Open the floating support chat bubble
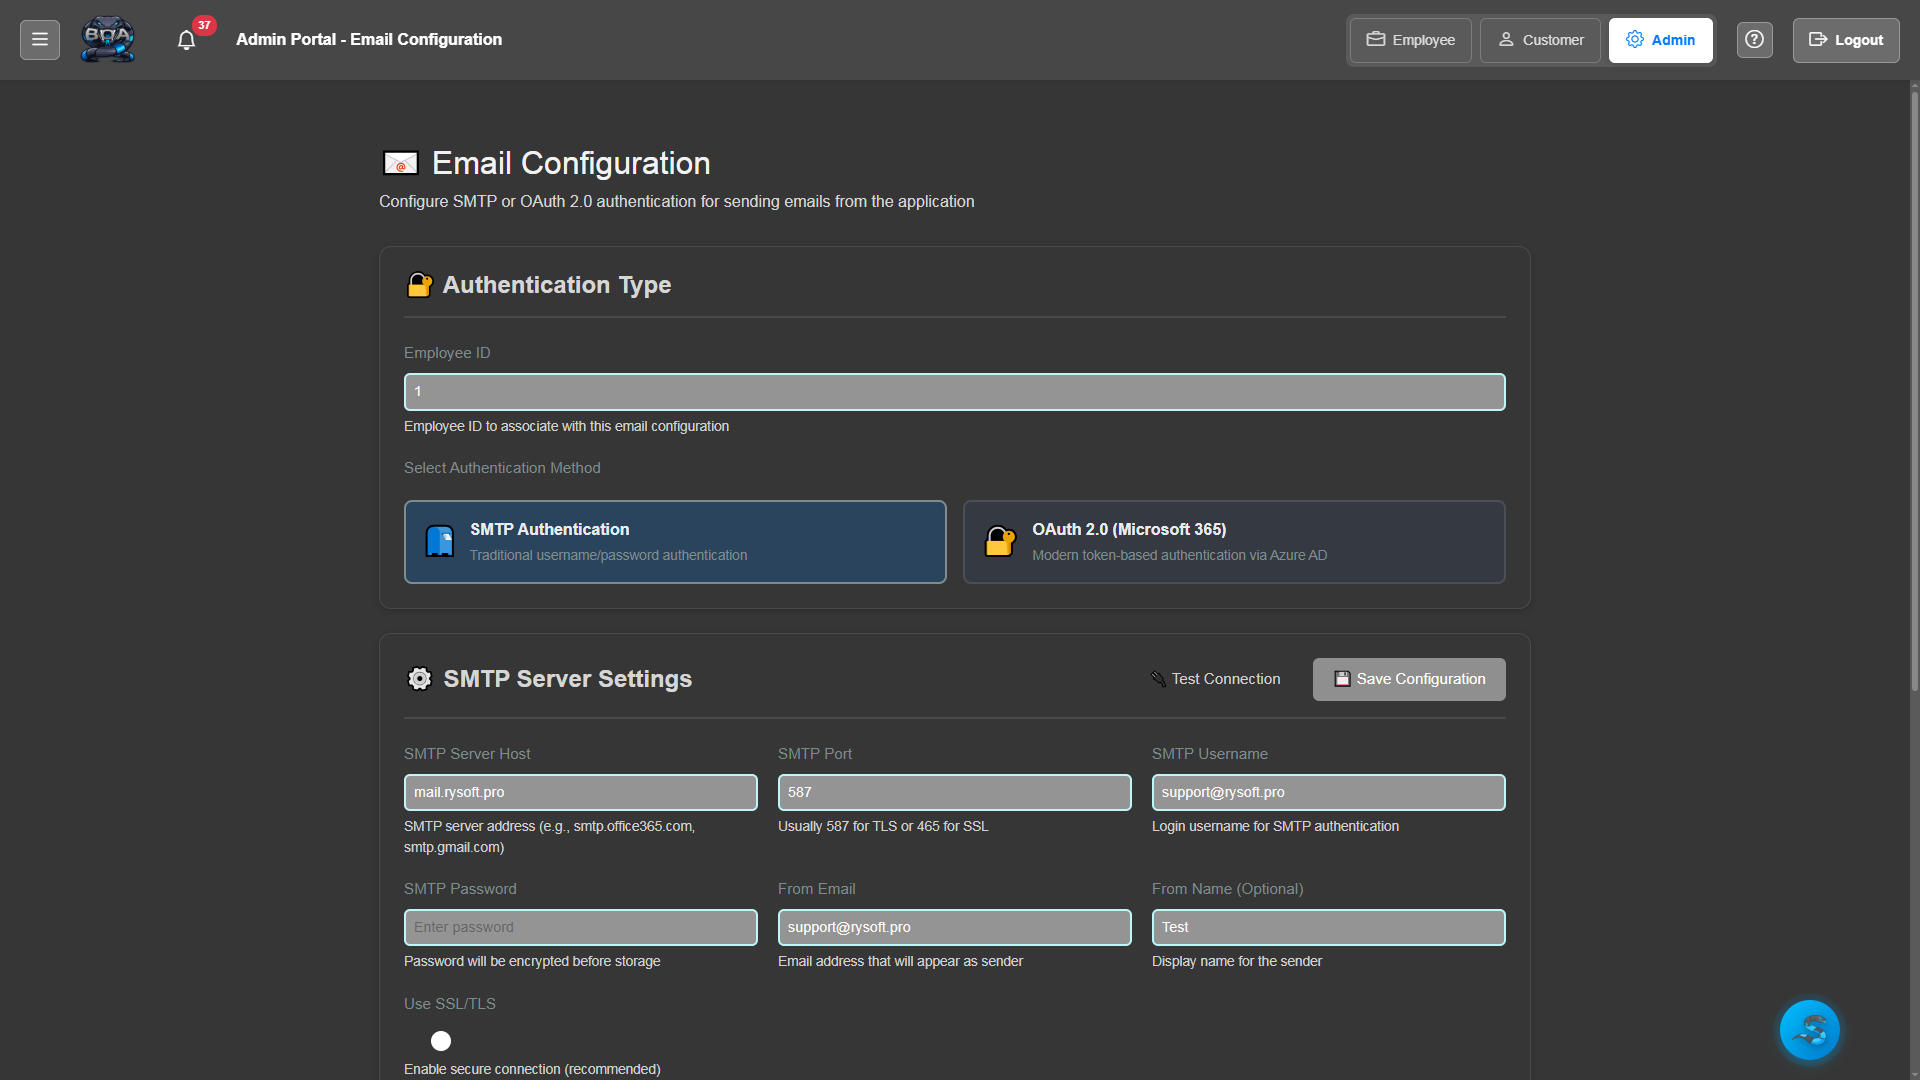Image resolution: width=1920 pixels, height=1080 pixels. (x=1809, y=1029)
